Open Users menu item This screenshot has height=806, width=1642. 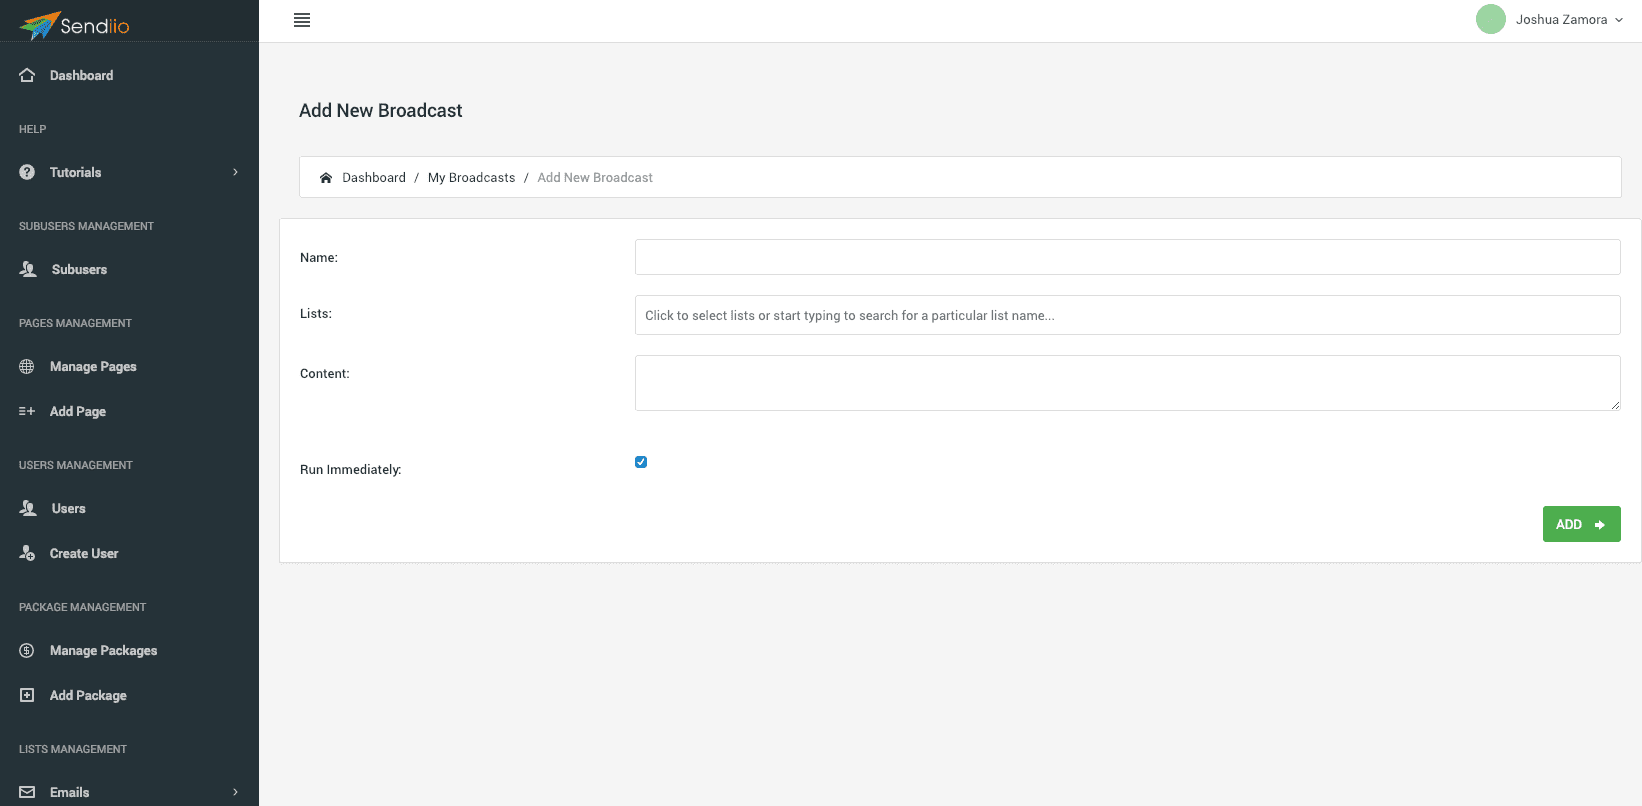[69, 508]
